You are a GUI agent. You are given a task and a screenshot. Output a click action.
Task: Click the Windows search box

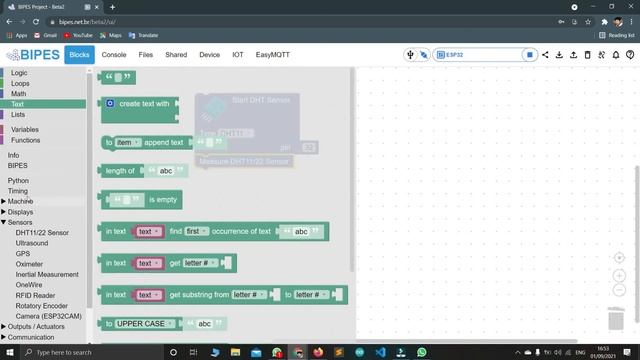91,352
